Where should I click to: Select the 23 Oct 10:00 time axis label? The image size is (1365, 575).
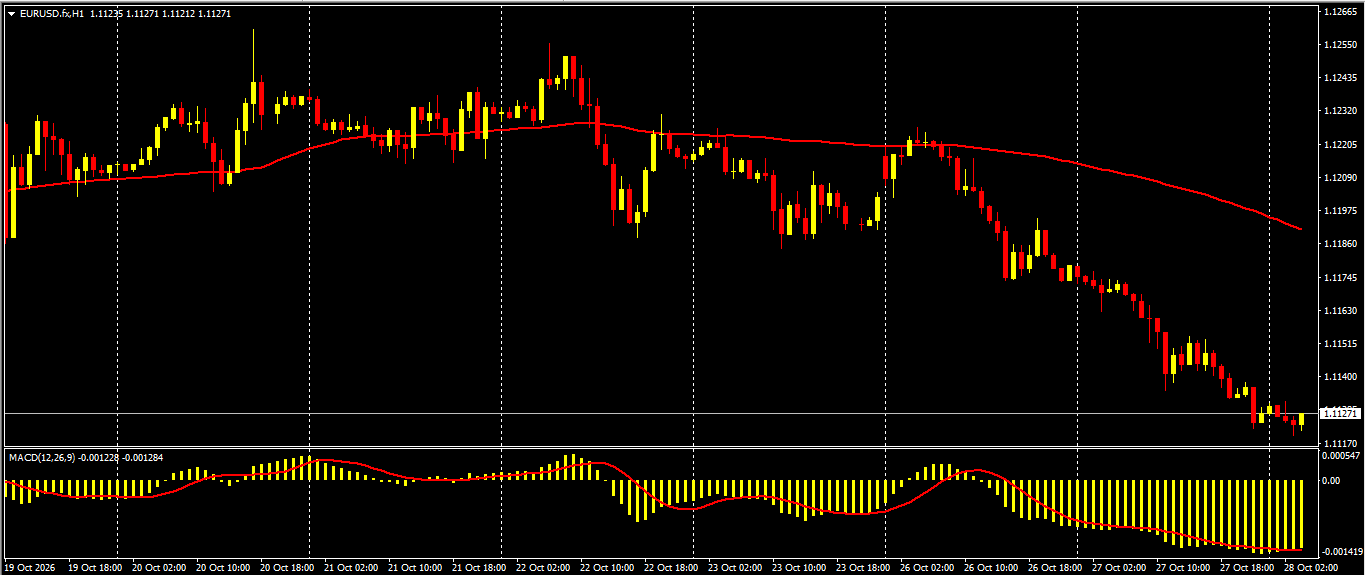click(799, 567)
